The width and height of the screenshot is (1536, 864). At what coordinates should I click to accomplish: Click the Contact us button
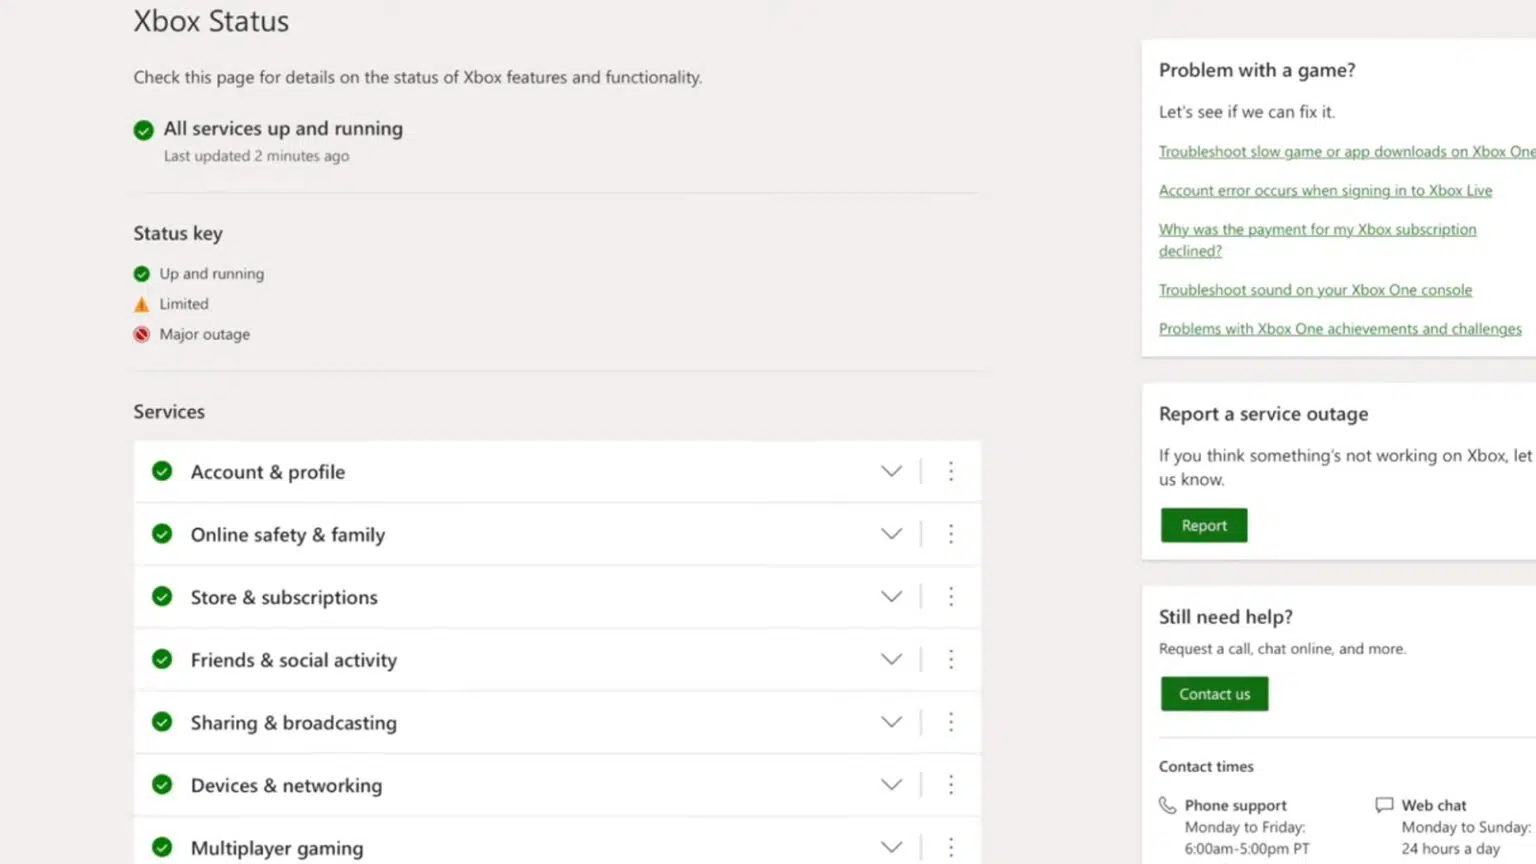pyautogui.click(x=1214, y=694)
